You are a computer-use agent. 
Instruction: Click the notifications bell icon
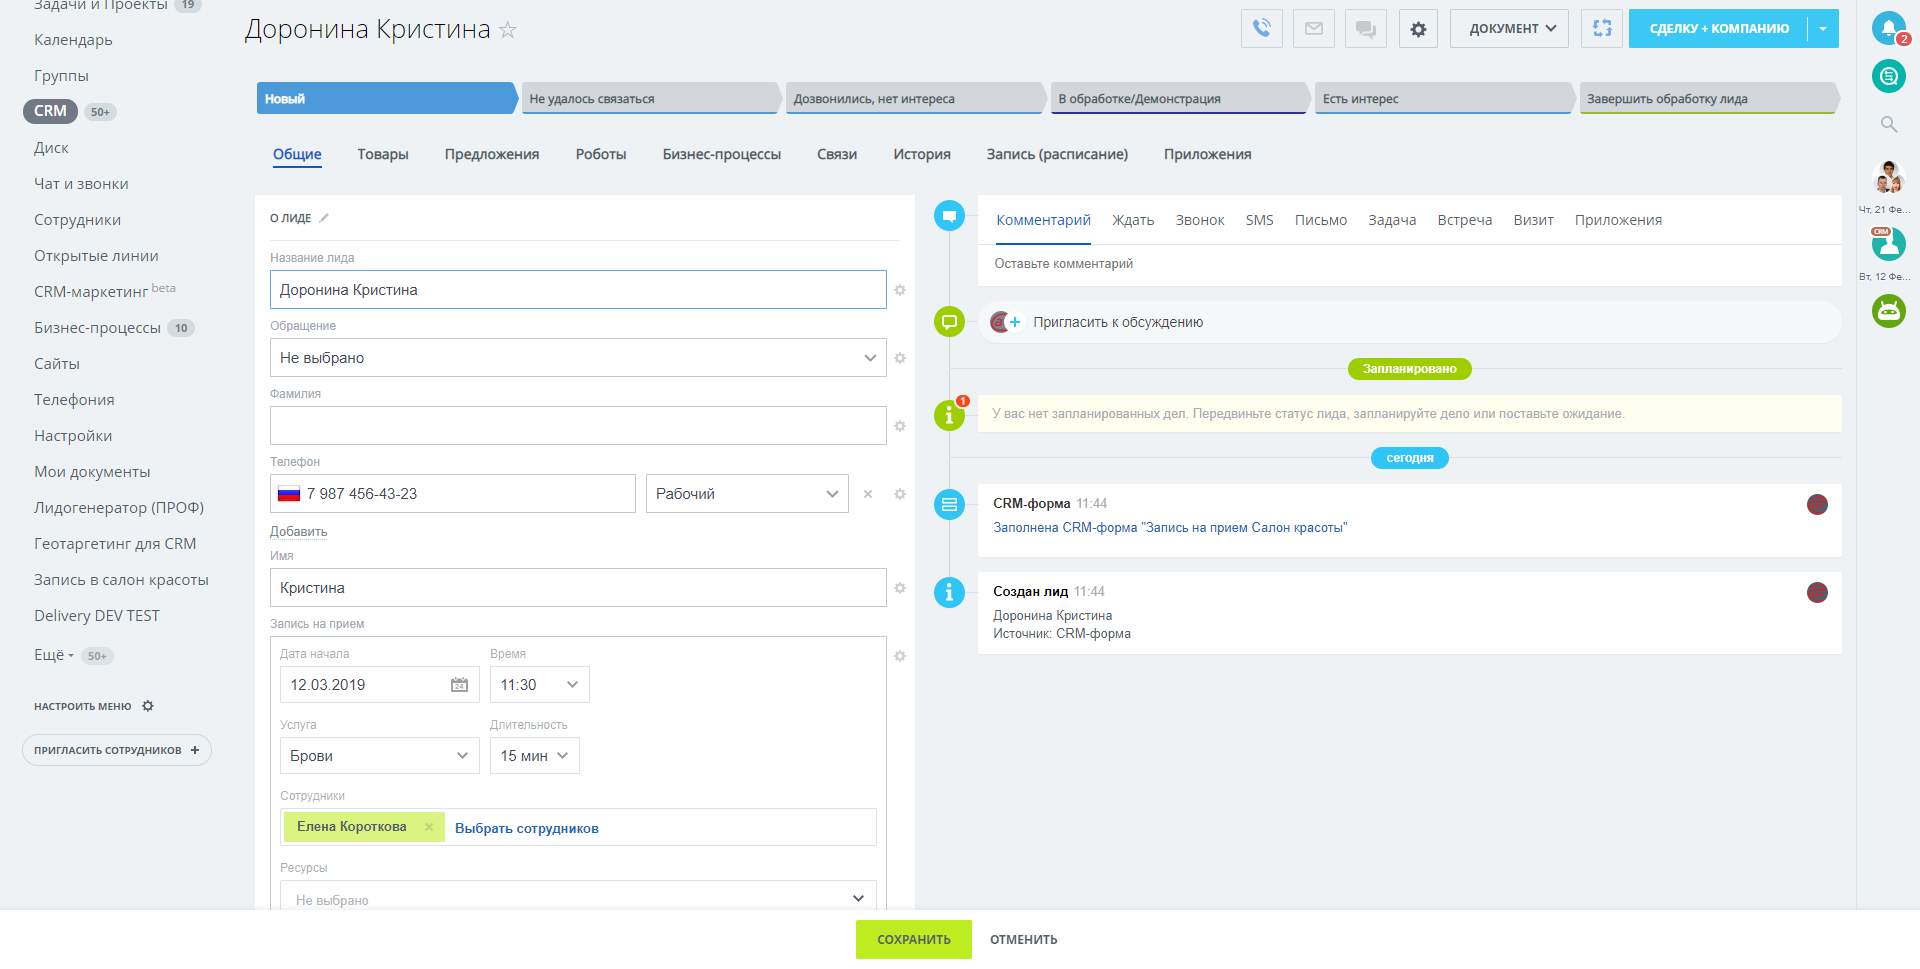point(1888,29)
